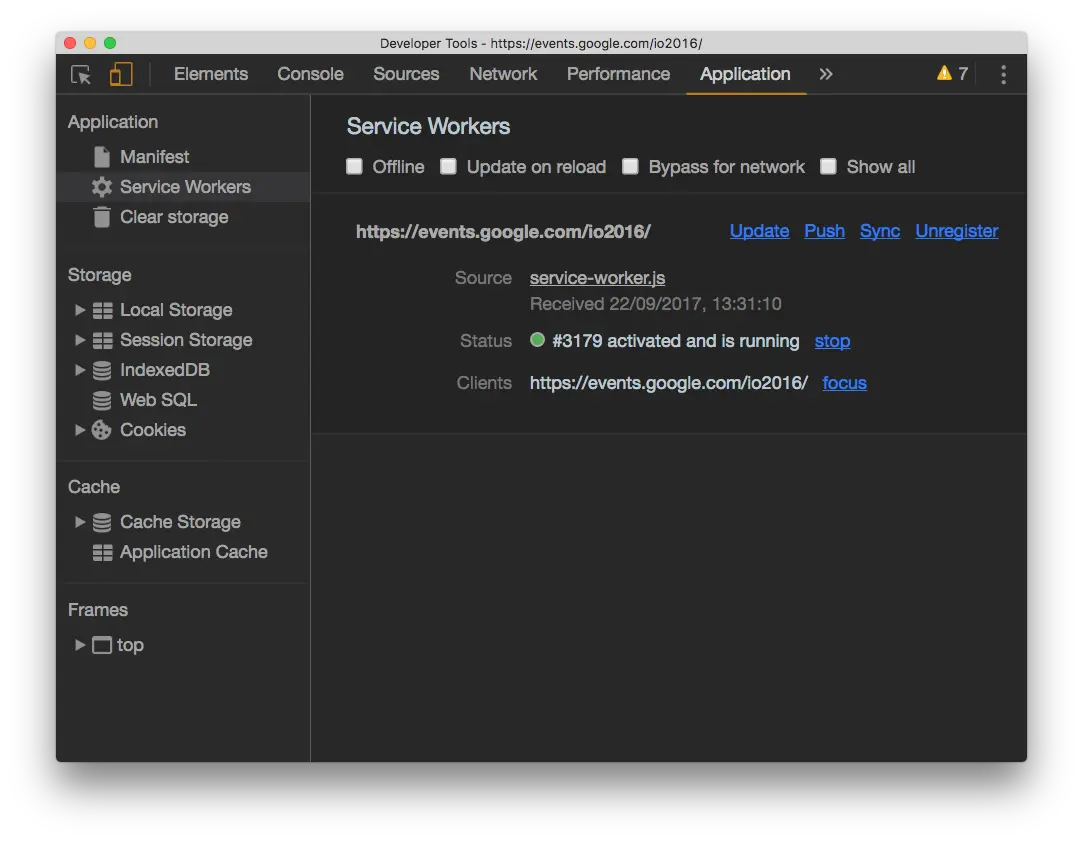Click the IndexedDB database icon

[x=102, y=370]
